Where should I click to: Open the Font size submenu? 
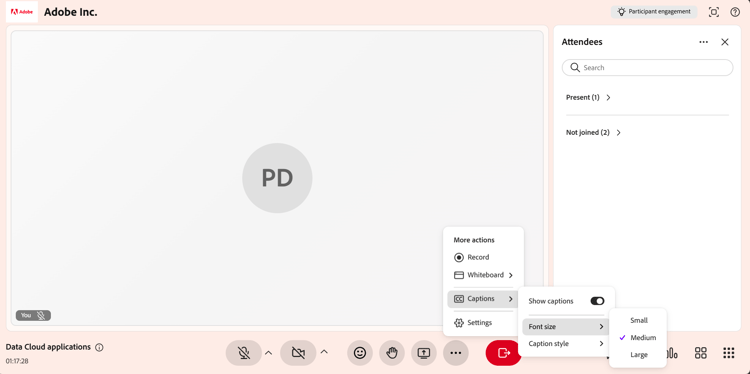566,327
